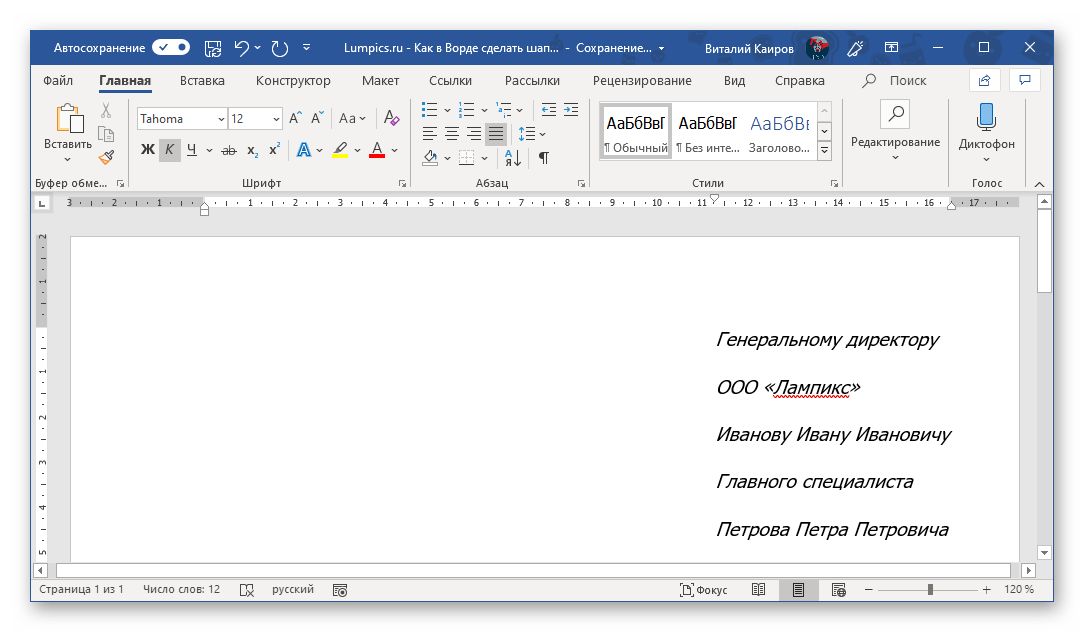Toggle bold formatting (Ж button)
The height and width of the screenshot is (632, 1084).
click(148, 150)
